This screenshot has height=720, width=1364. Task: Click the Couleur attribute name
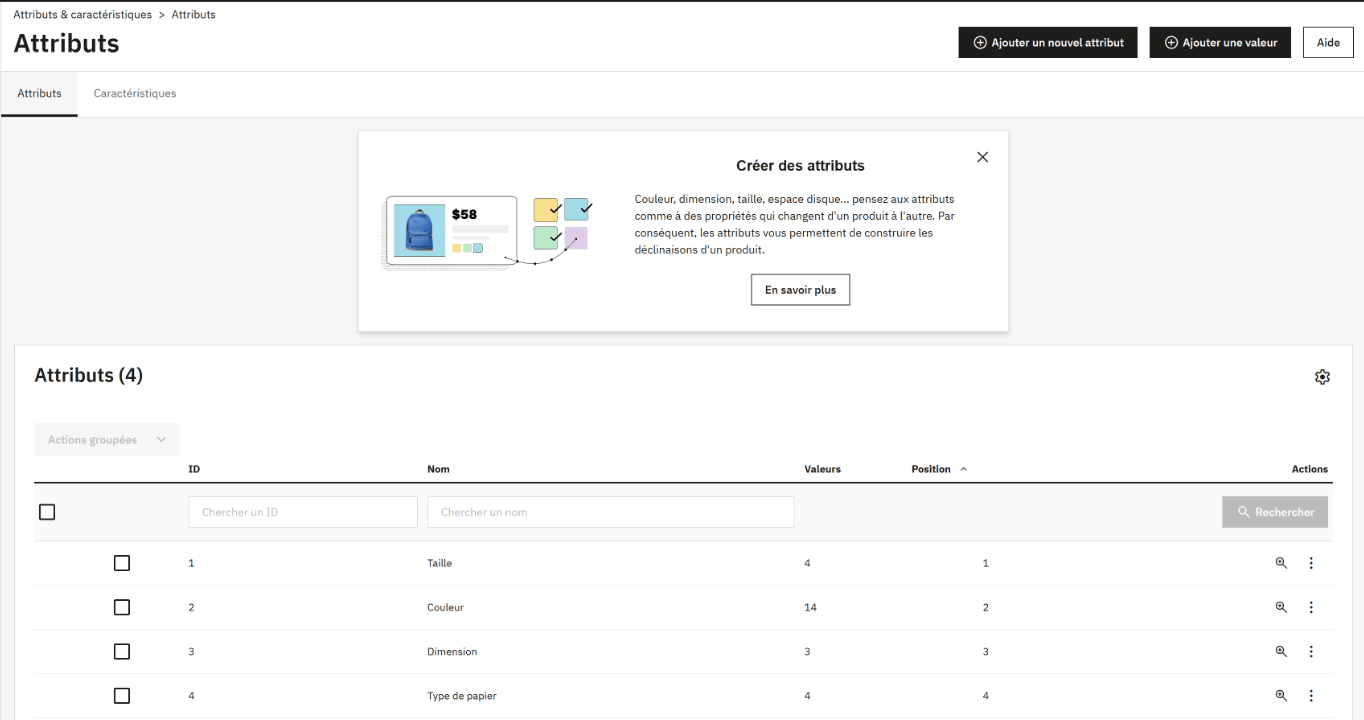coord(445,607)
